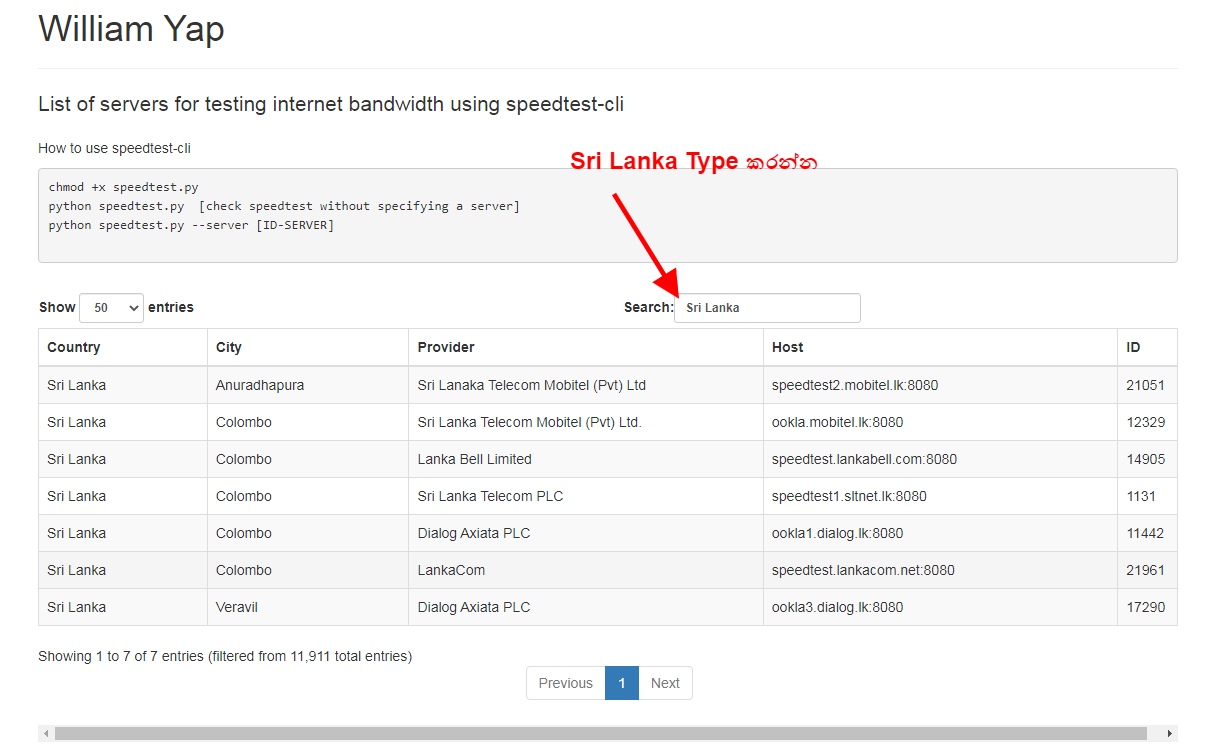Screen dimensions: 1208x746
Task: Select server ID 17290
Action: pyautogui.click(x=1146, y=607)
